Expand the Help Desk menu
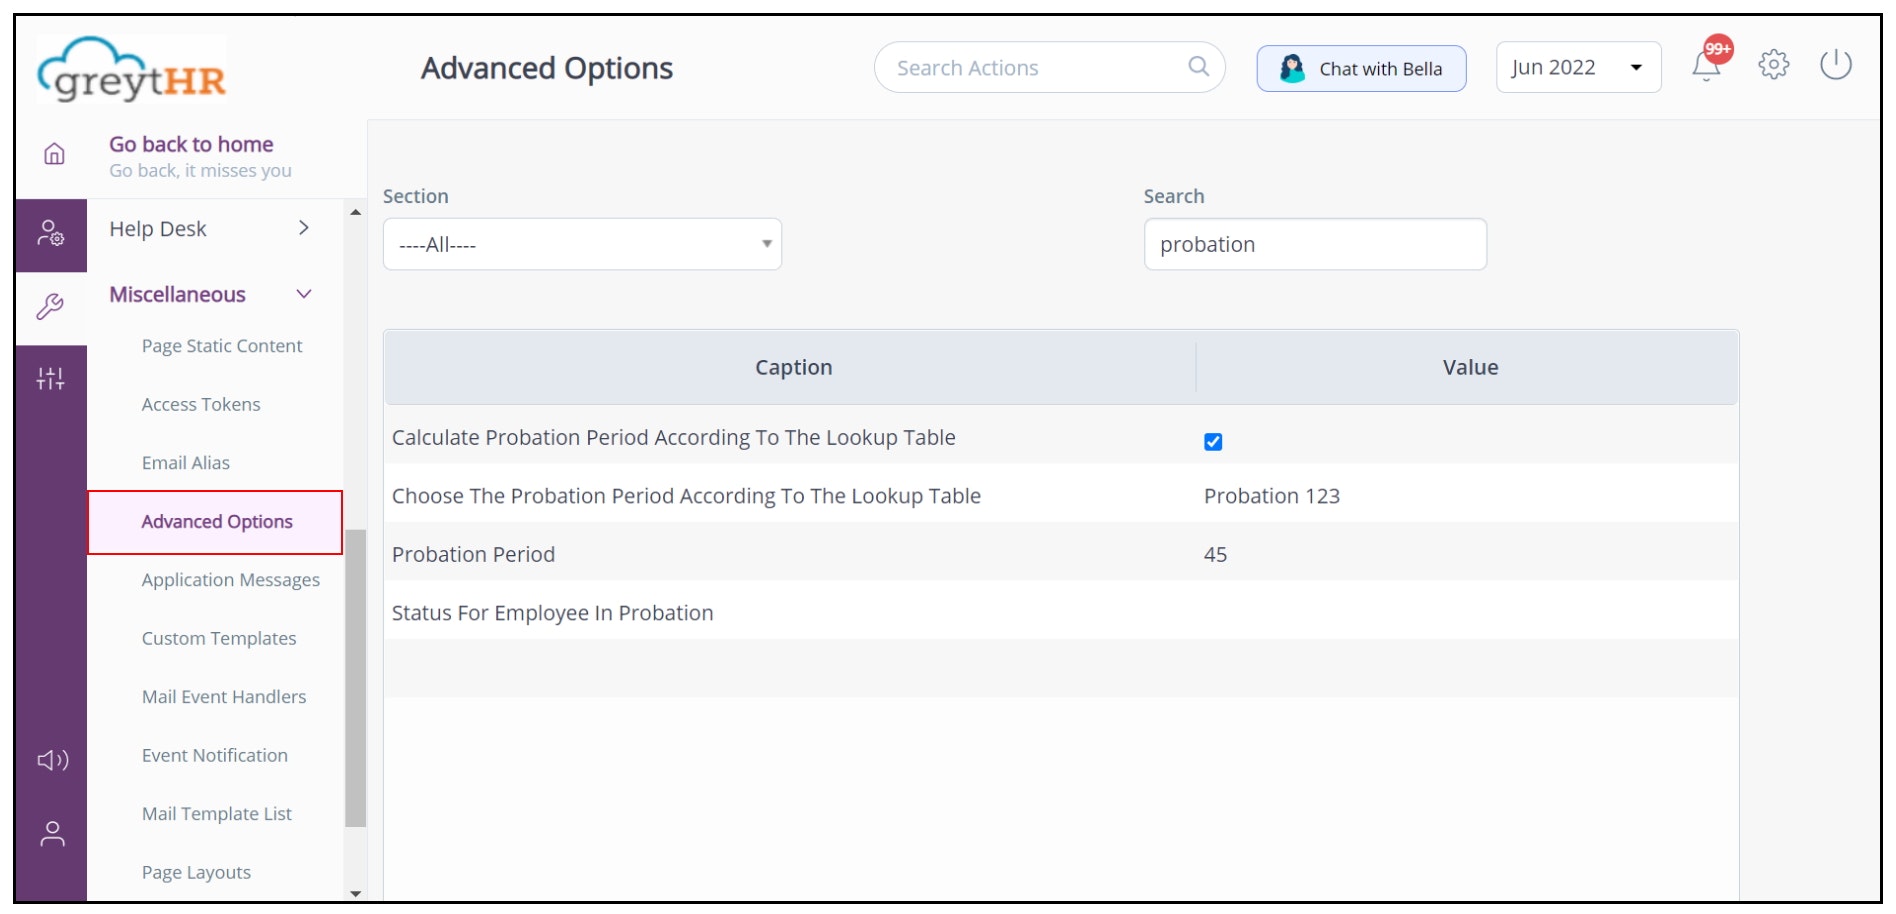This screenshot has height=914, width=1896. click(x=304, y=229)
